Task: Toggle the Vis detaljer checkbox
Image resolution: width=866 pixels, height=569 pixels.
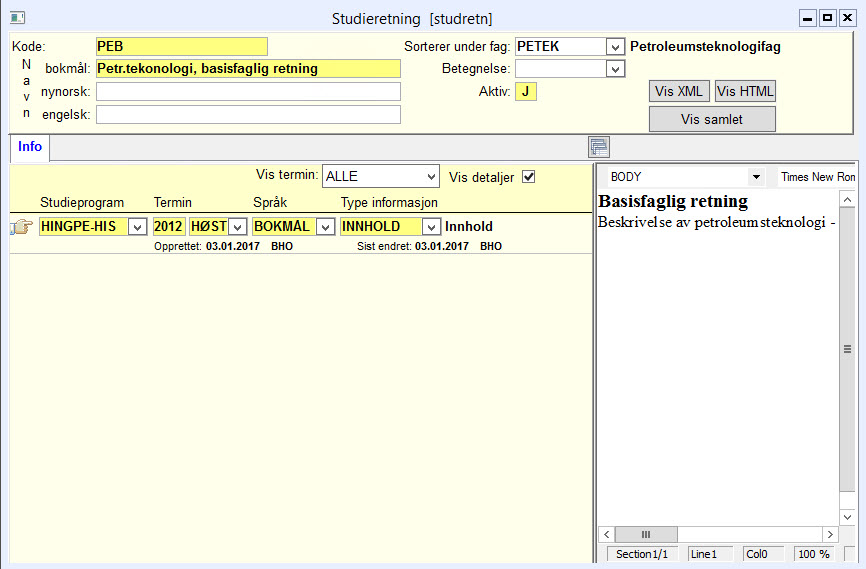Action: [529, 177]
